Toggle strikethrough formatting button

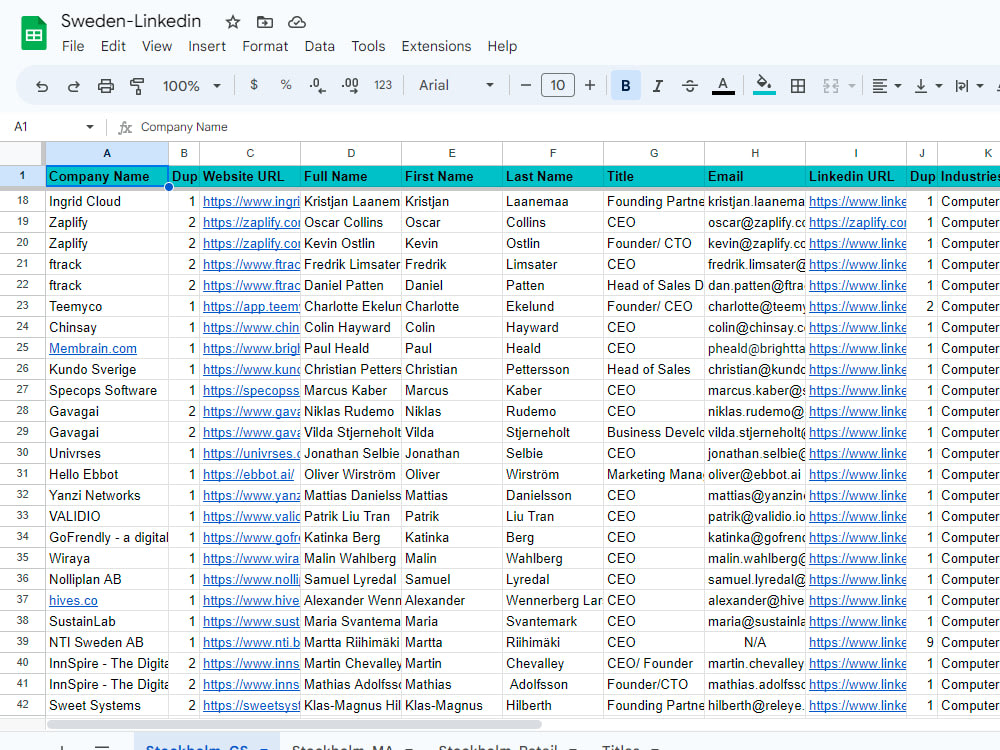tap(689, 85)
